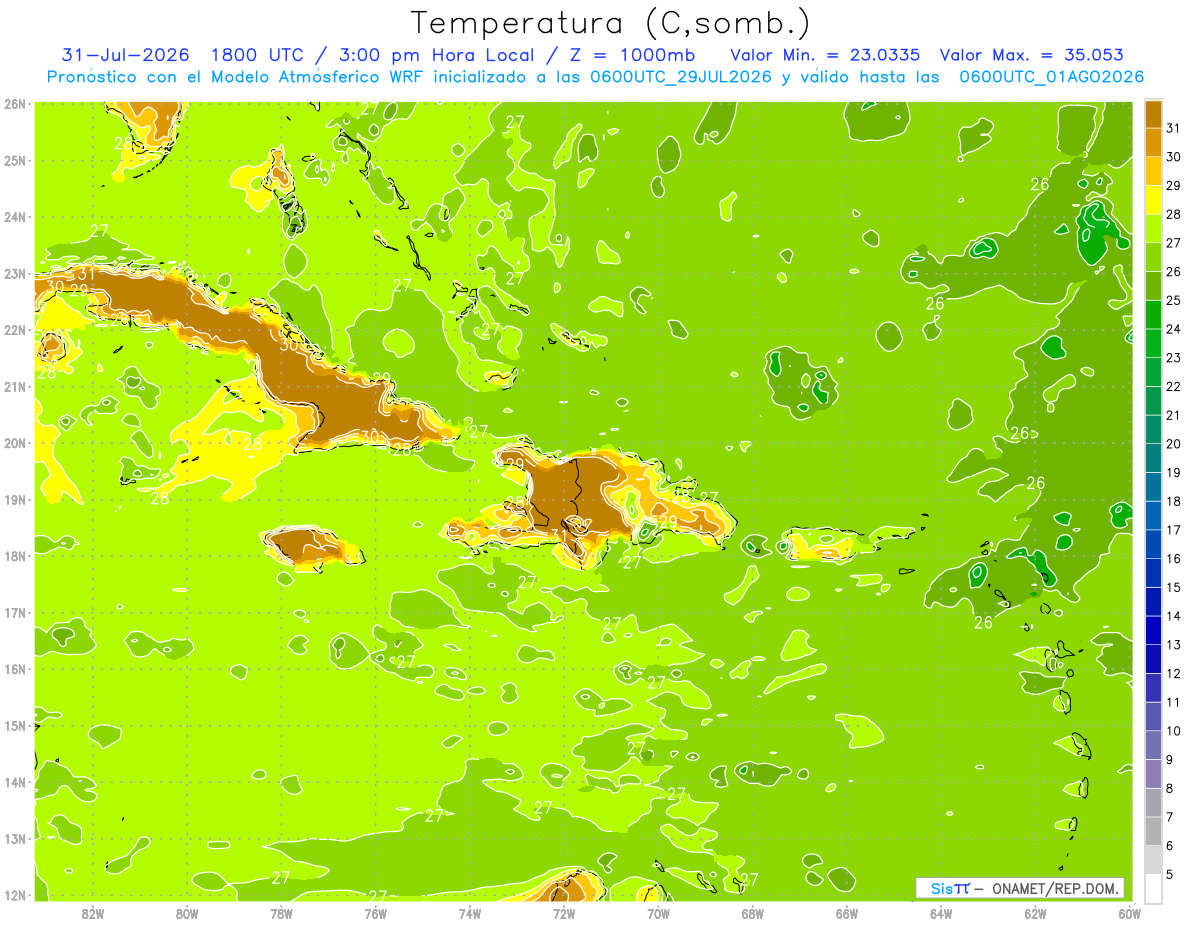Click the "SisTT" logo text
Viewport: 1200px width, 927px height.
pos(950,889)
